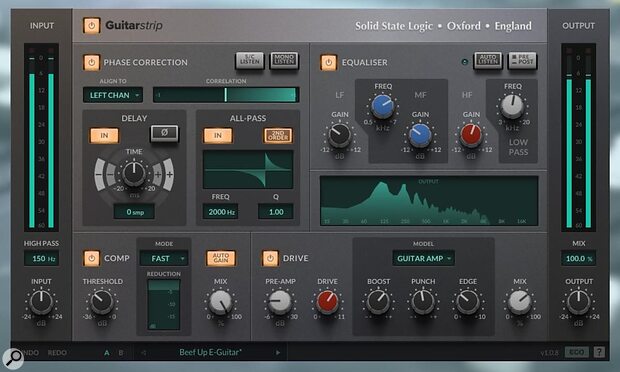Click the help question mark button
620x372 pixels.
[x=599, y=352]
